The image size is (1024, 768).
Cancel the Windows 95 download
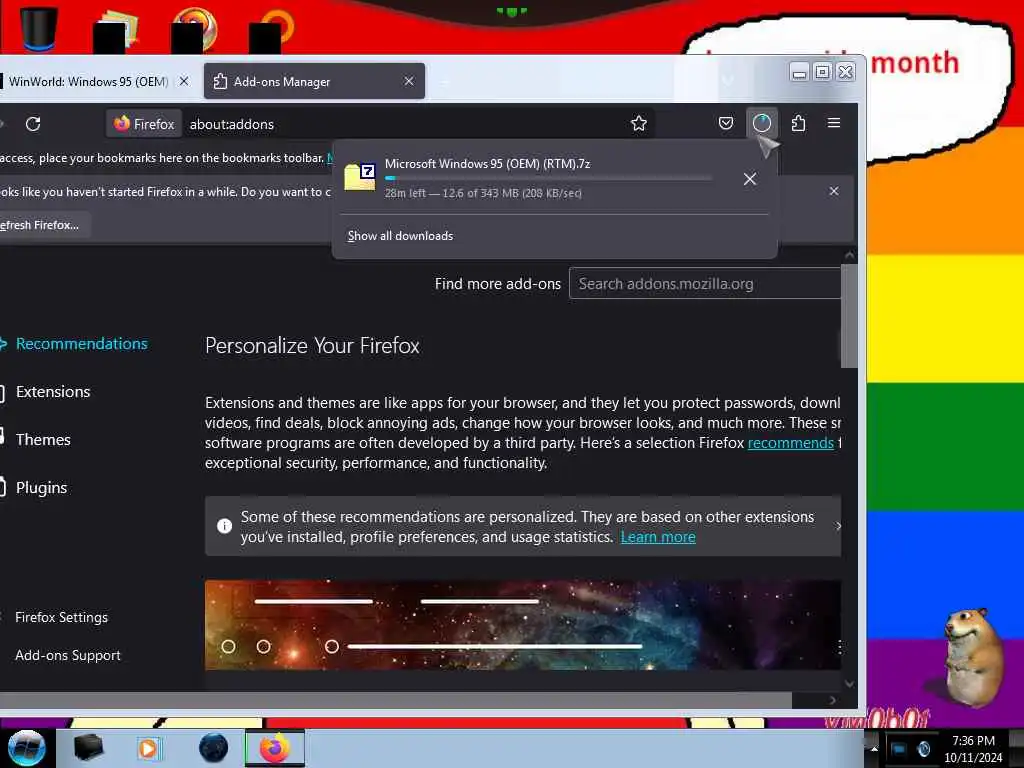coord(750,179)
